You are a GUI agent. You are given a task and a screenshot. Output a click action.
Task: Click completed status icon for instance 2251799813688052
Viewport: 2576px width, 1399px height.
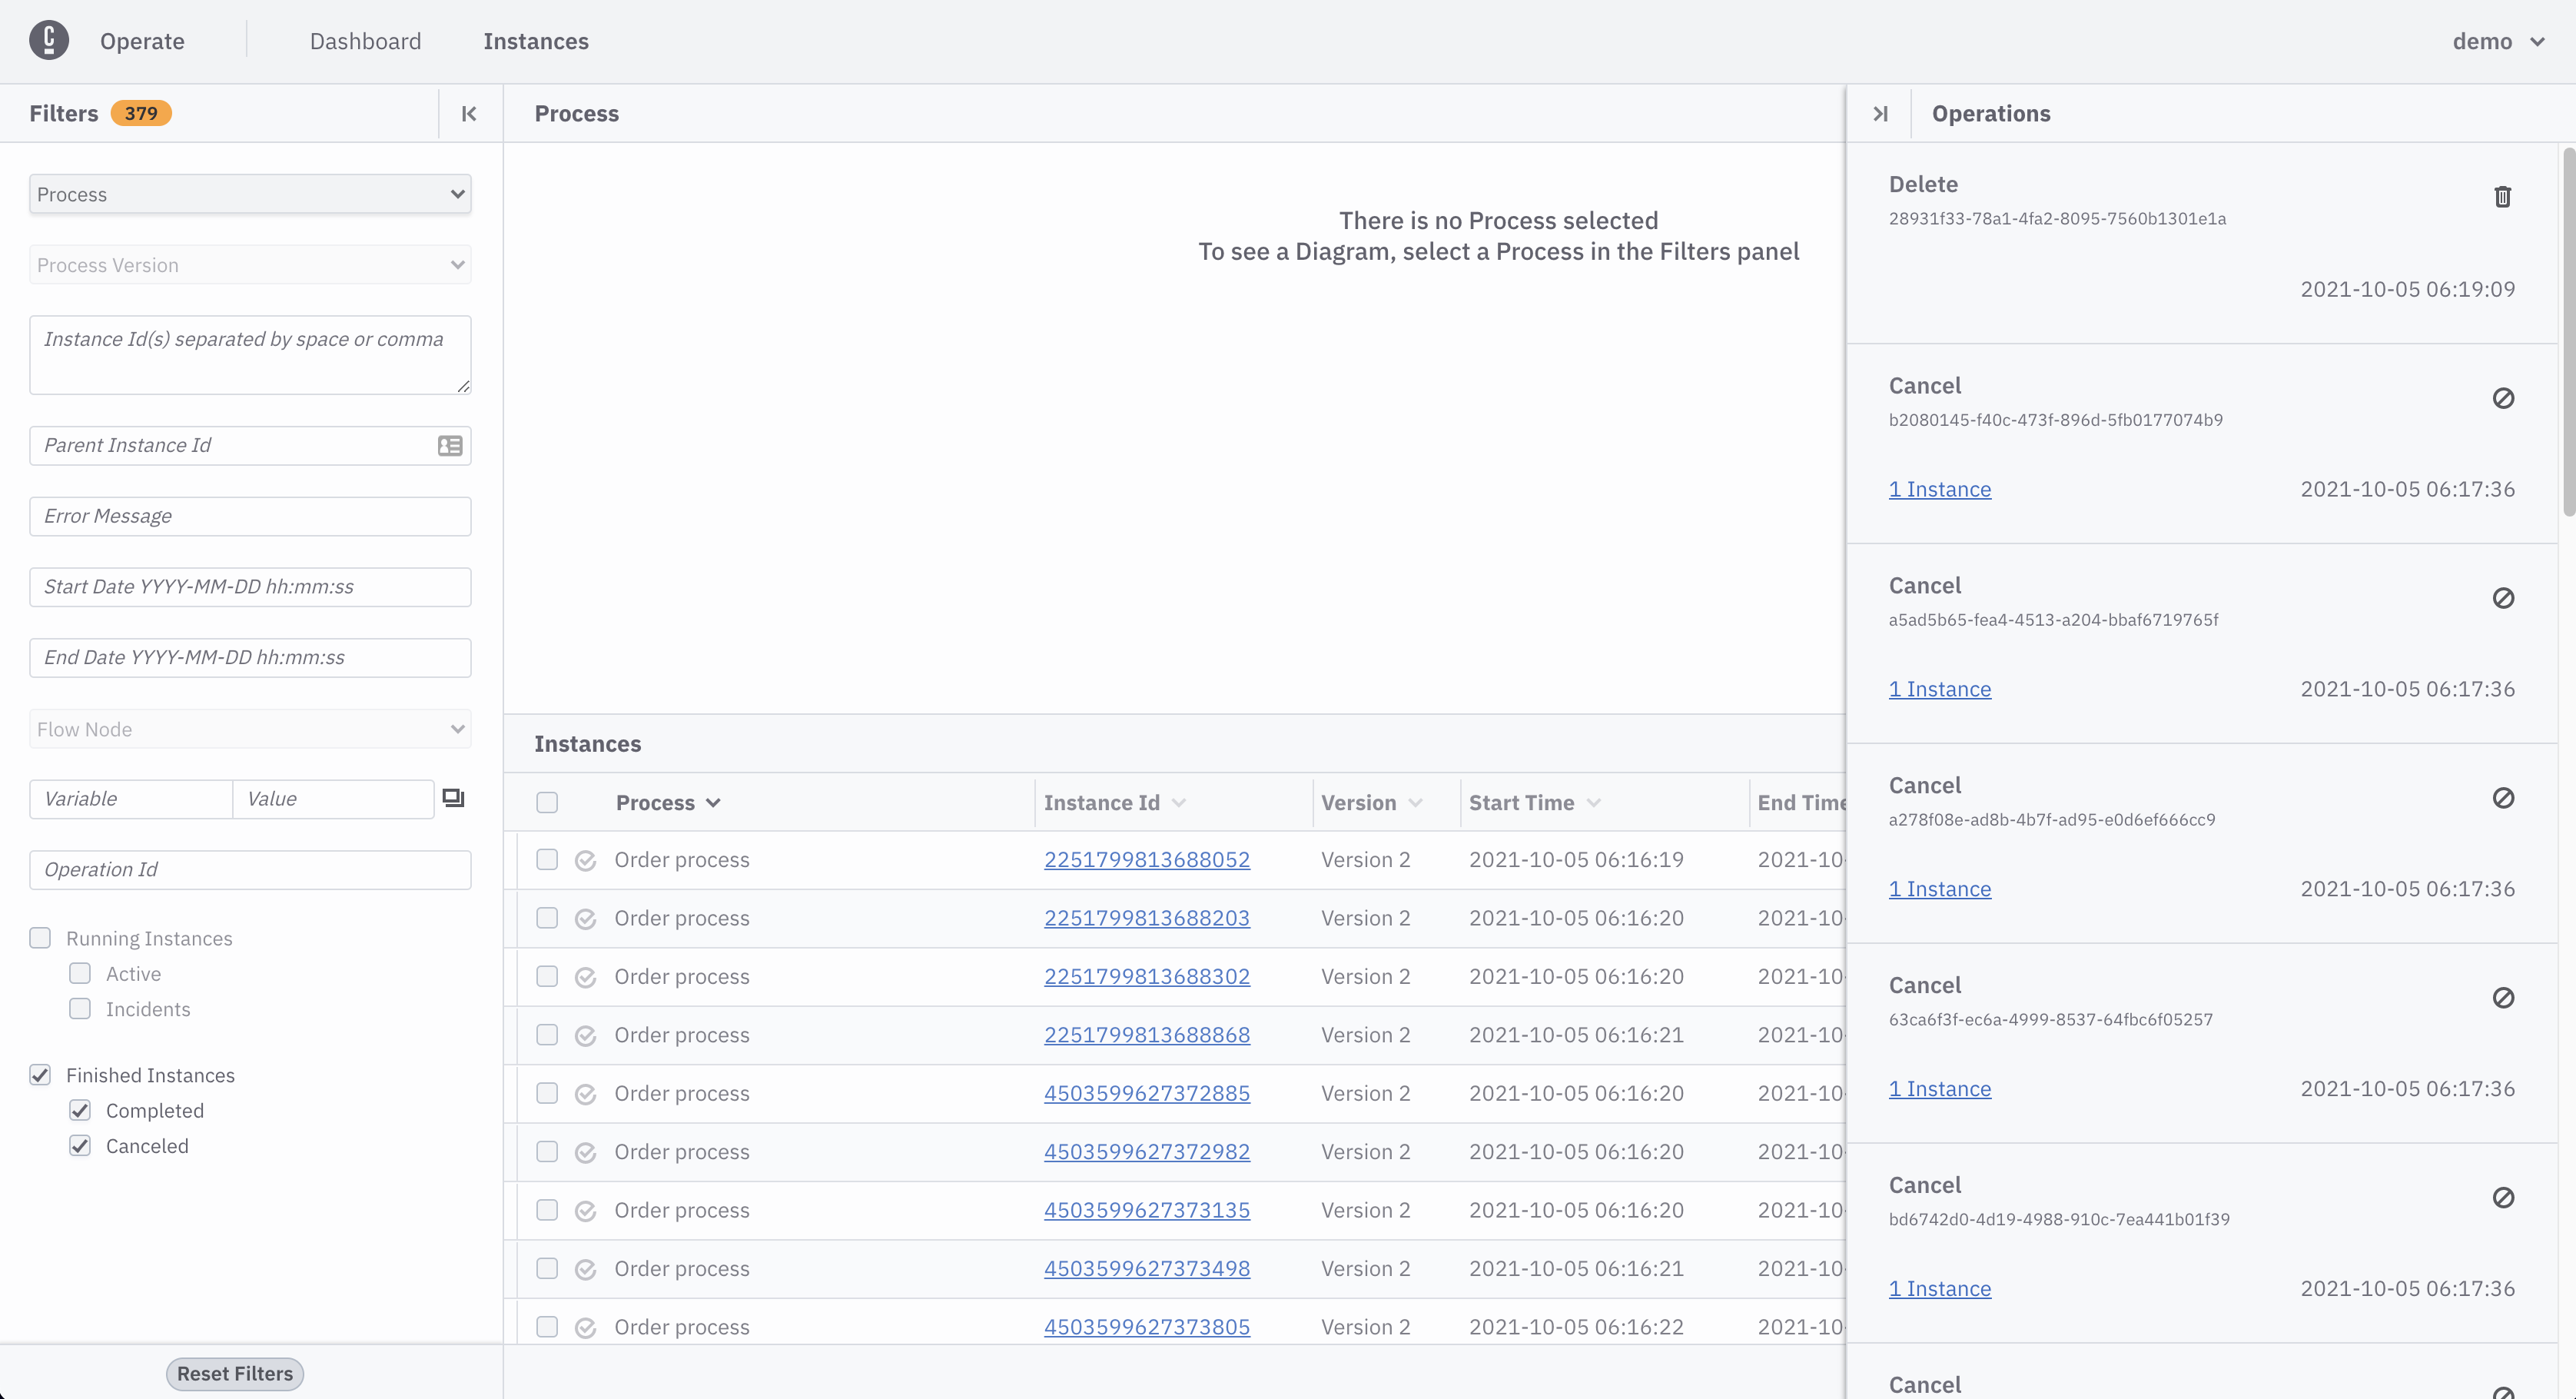pos(585,861)
